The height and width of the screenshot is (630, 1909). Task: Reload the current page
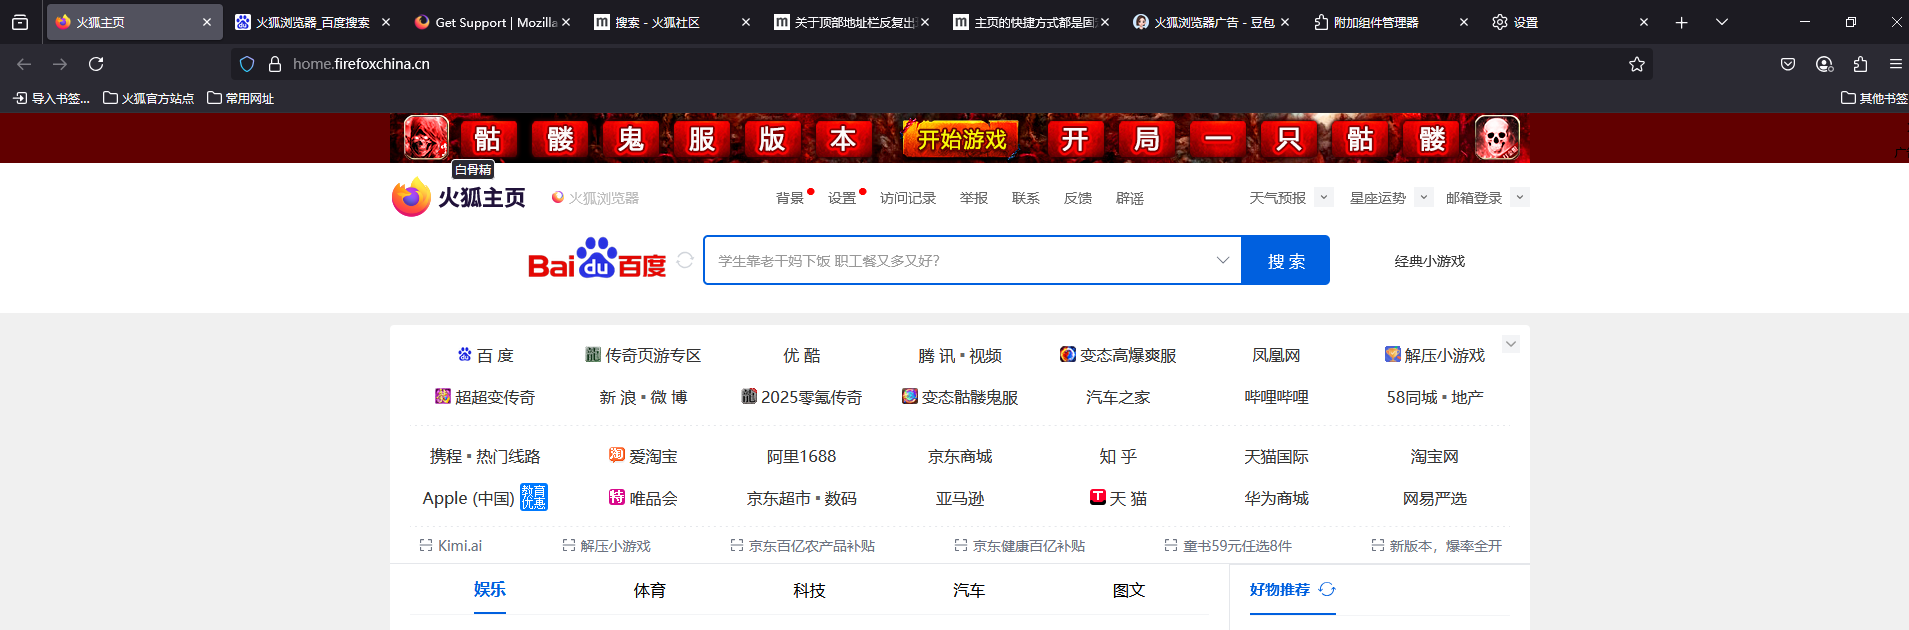click(96, 64)
